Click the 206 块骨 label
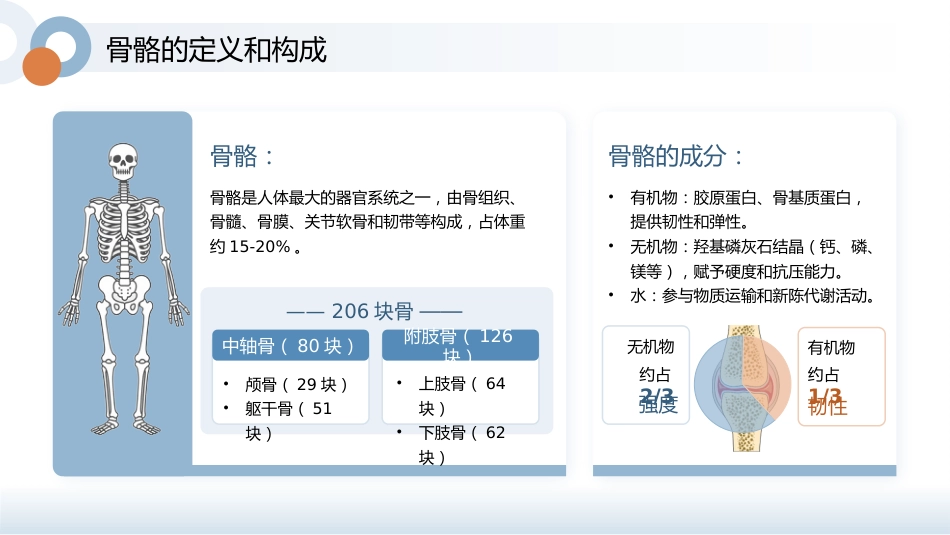 pos(374,311)
